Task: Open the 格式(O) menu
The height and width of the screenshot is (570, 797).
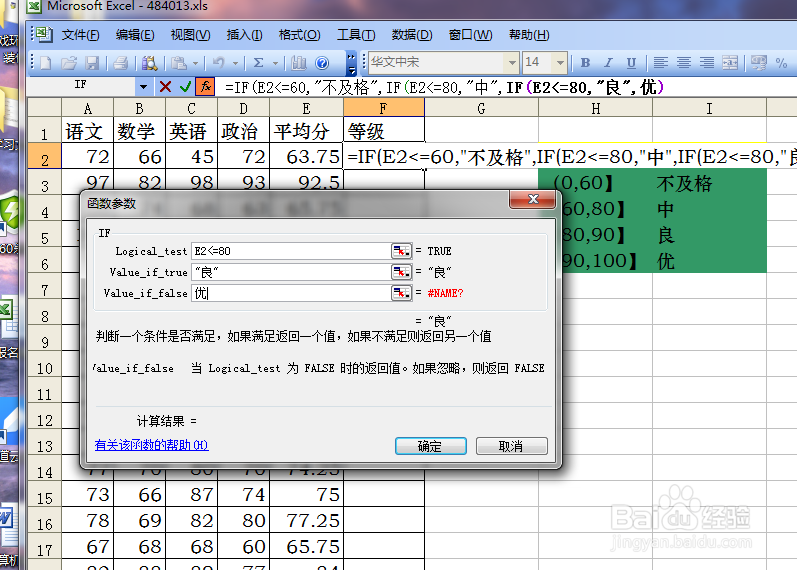Action: click(299, 35)
